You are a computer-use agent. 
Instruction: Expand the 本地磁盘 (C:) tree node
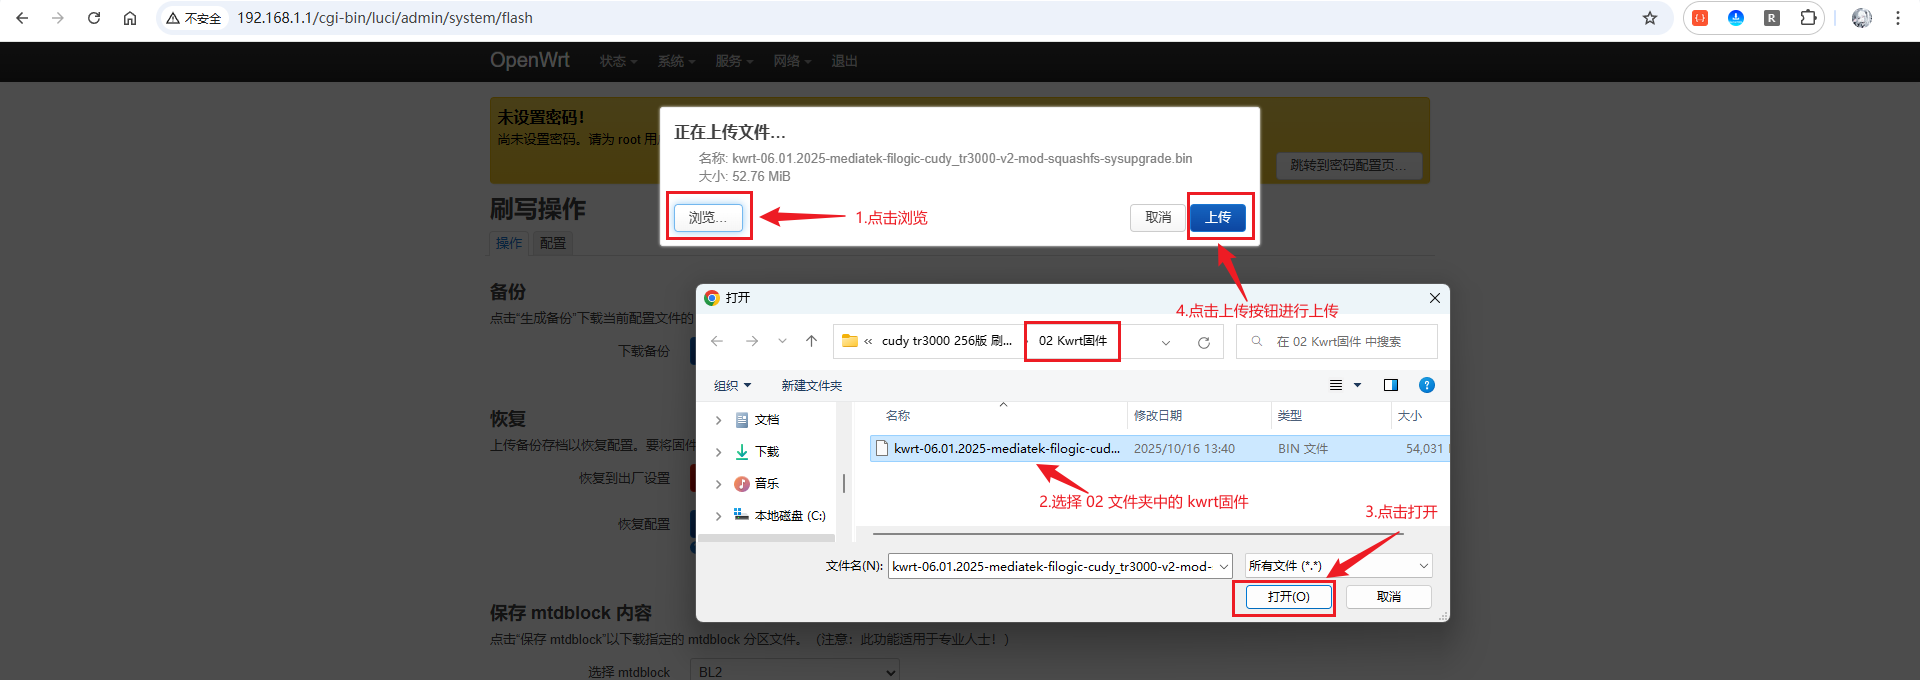[x=718, y=516]
